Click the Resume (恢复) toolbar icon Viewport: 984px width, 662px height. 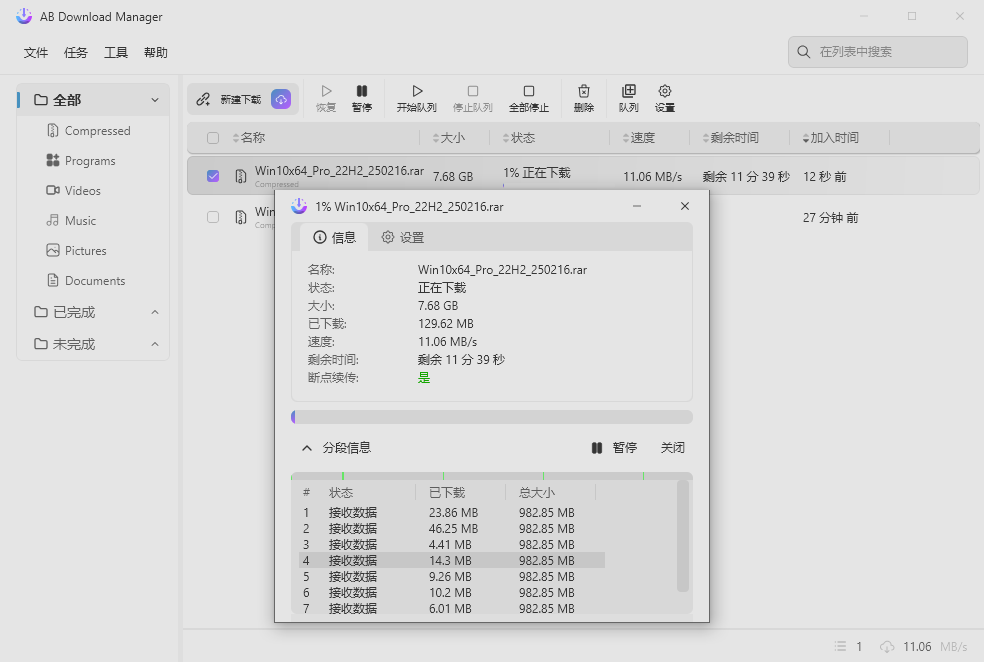coord(326,91)
